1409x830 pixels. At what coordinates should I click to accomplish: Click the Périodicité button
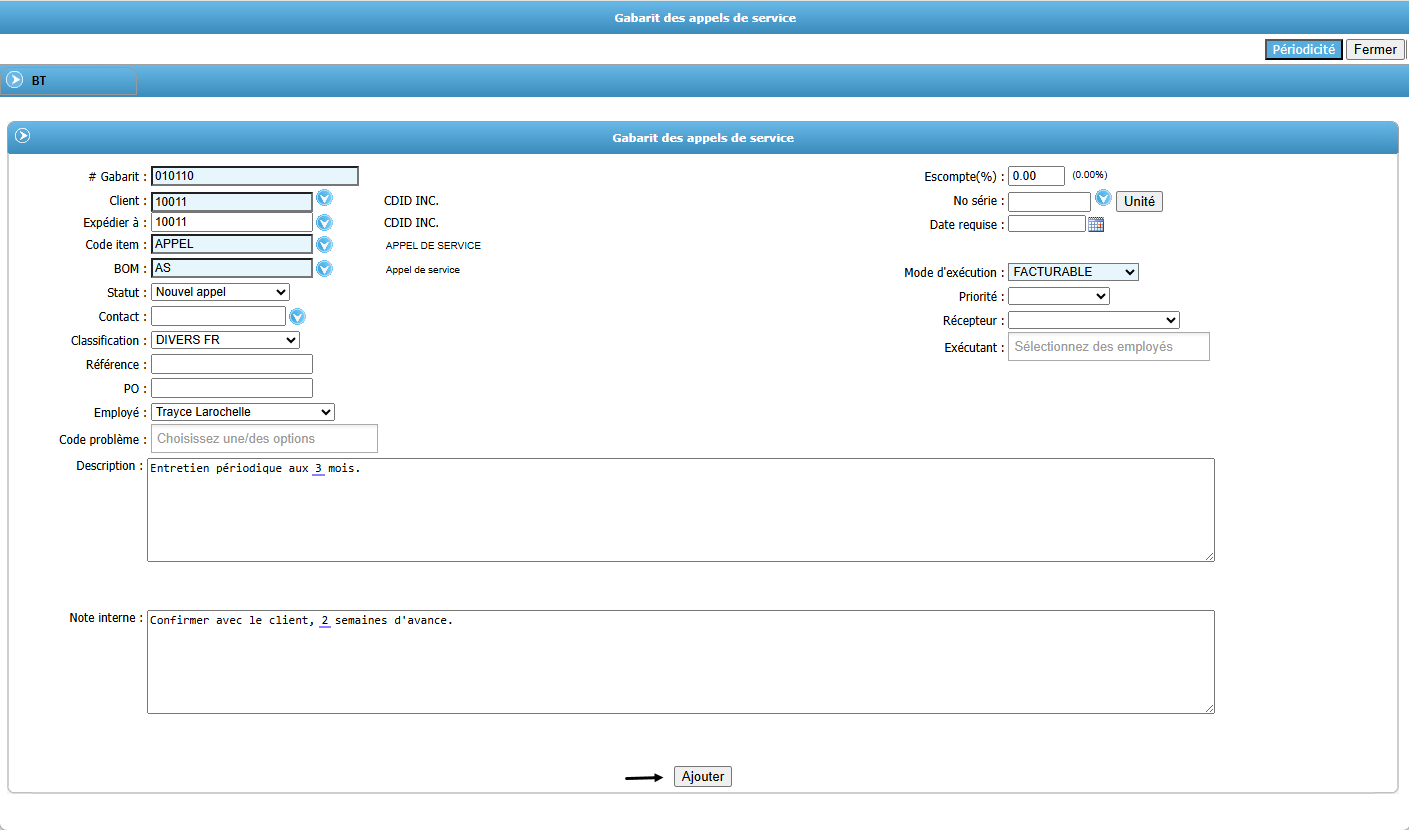1304,50
